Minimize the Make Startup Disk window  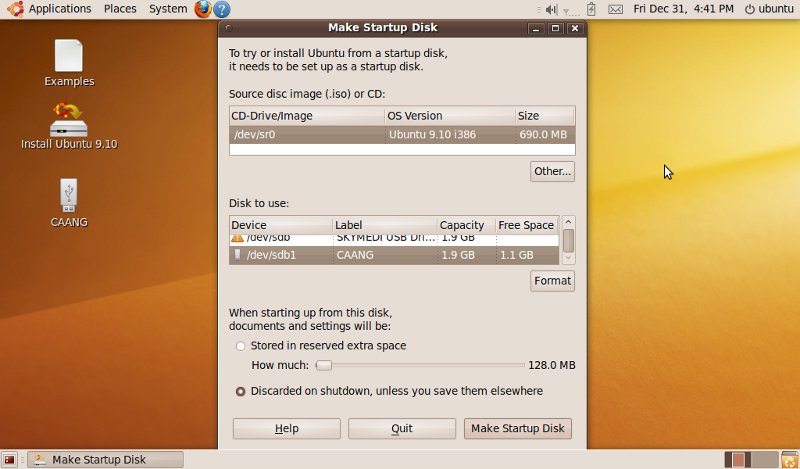click(536, 28)
